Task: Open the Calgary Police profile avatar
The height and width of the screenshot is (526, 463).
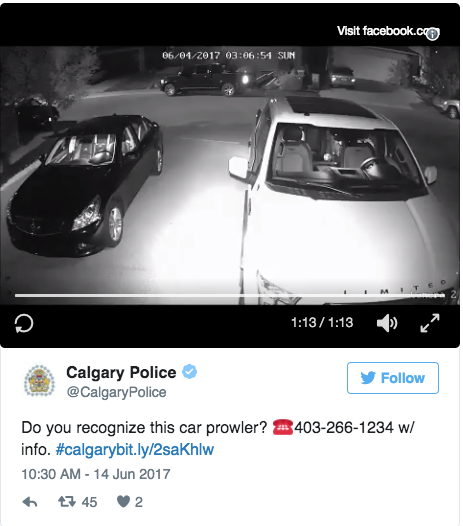Action: pos(39,380)
